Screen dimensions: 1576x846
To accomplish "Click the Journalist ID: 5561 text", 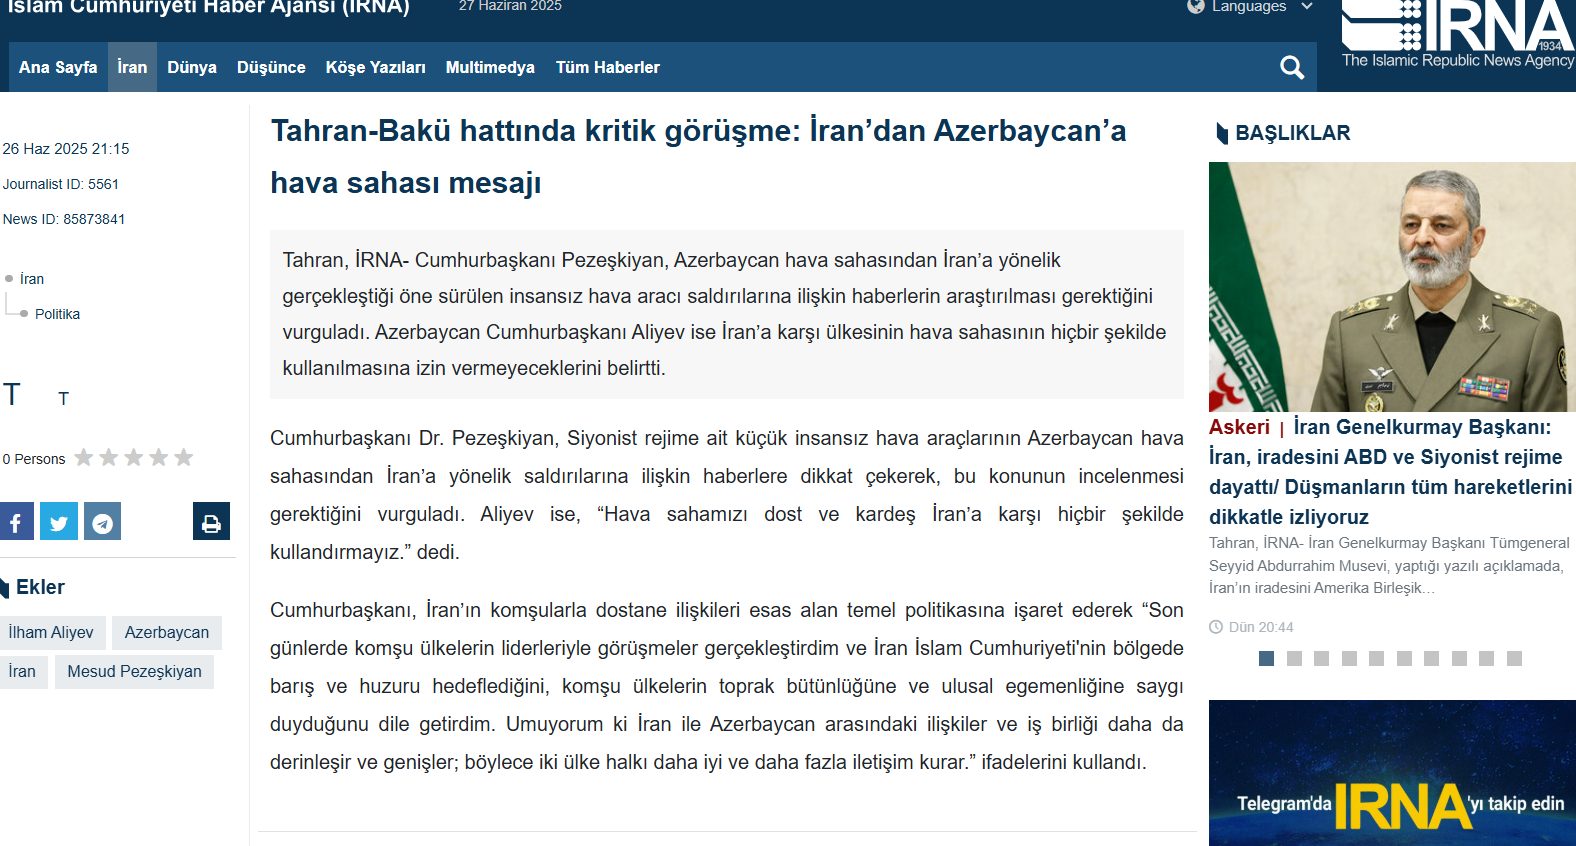I will [61, 184].
